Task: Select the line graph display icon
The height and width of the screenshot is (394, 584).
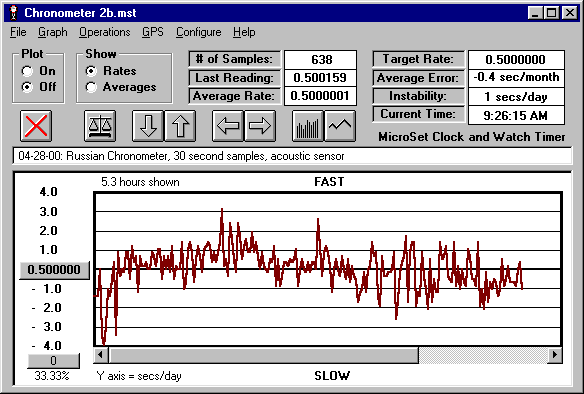Action: [x=340, y=126]
